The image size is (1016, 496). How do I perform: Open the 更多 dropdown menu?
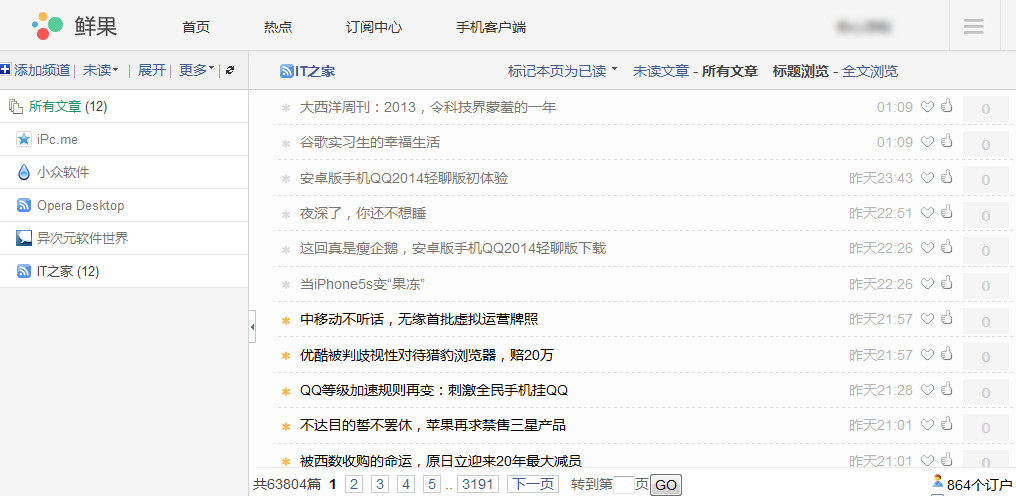pyautogui.click(x=196, y=70)
